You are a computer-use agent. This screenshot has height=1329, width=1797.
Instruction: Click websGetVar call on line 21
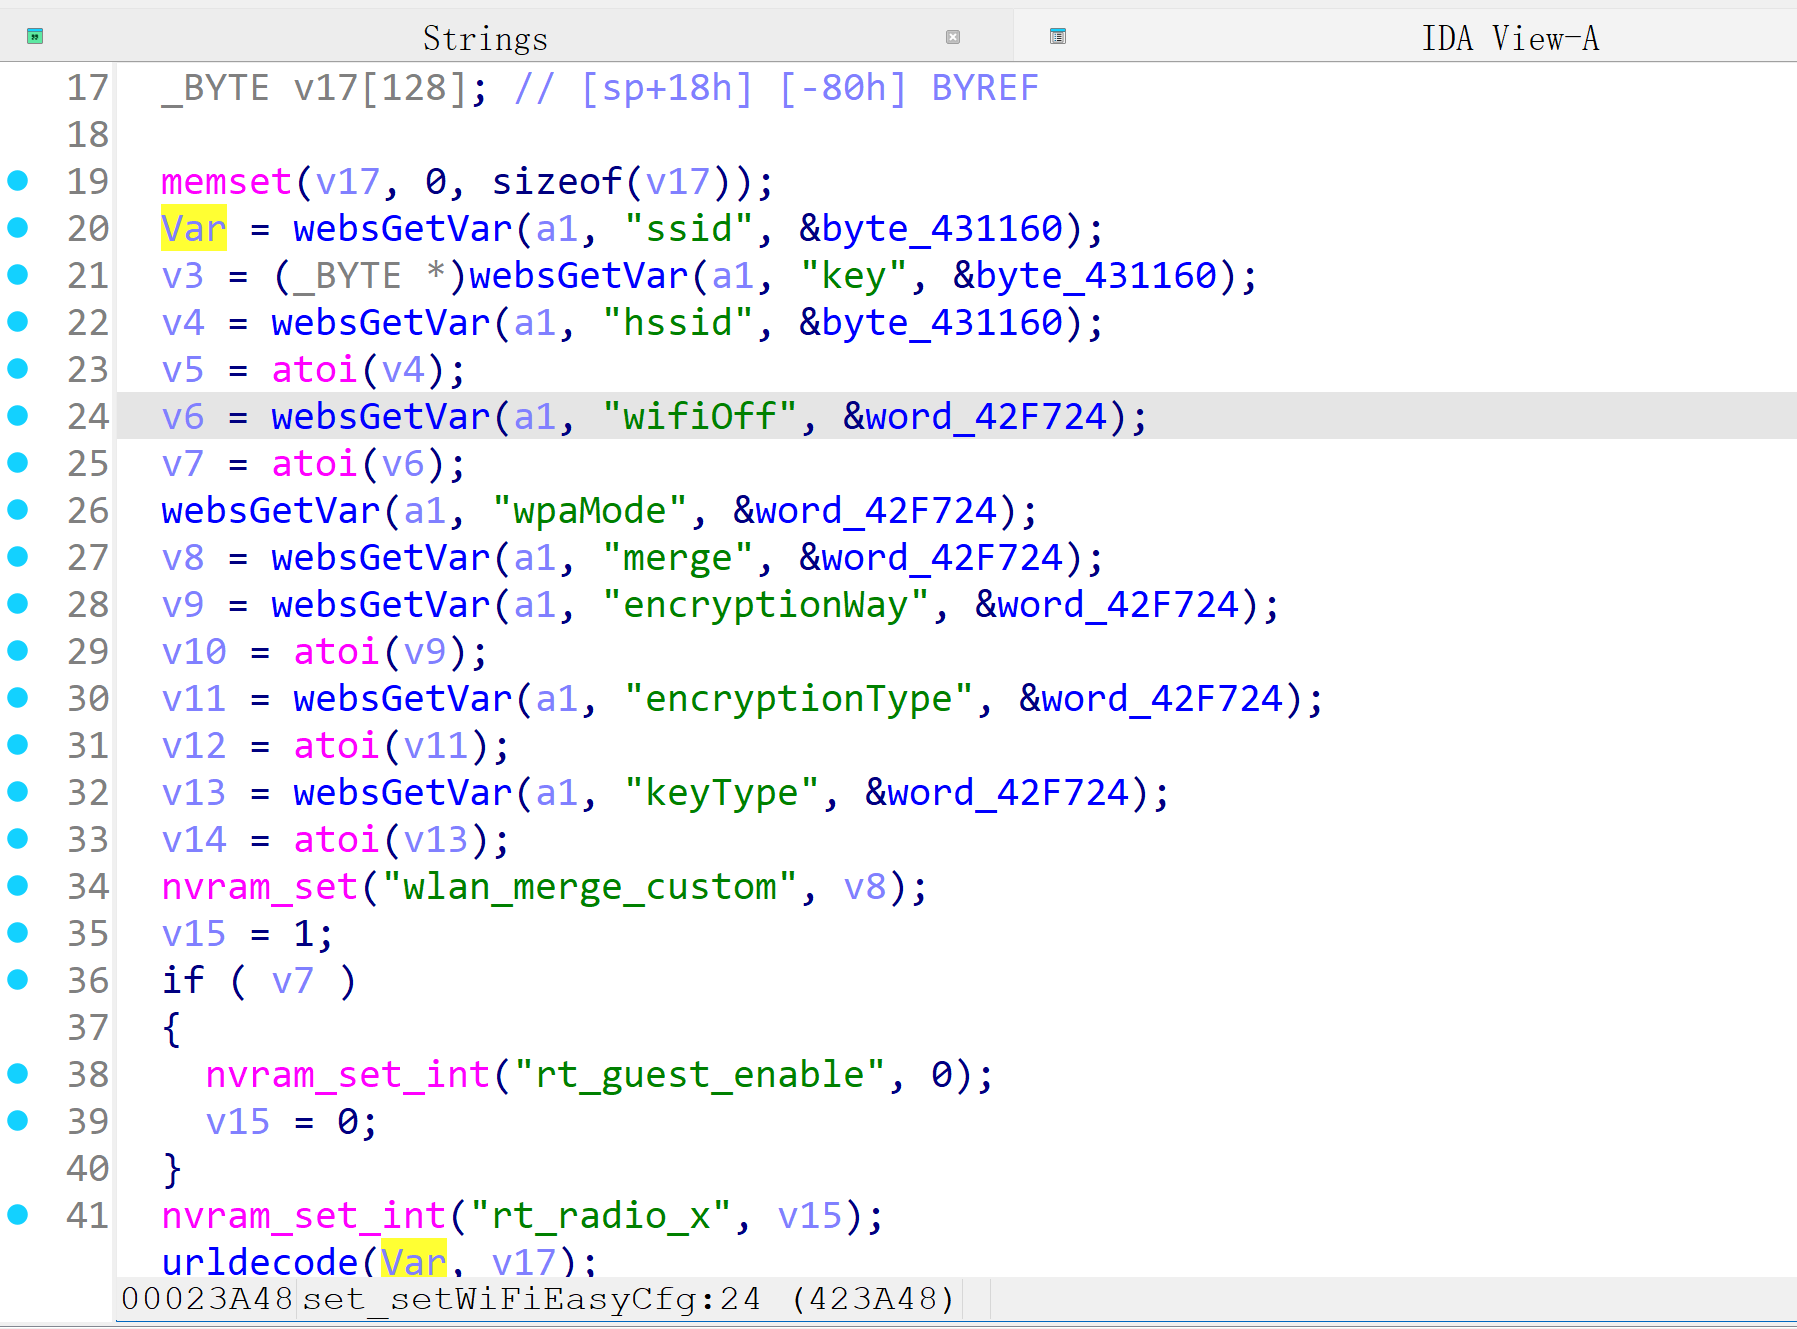click(579, 275)
